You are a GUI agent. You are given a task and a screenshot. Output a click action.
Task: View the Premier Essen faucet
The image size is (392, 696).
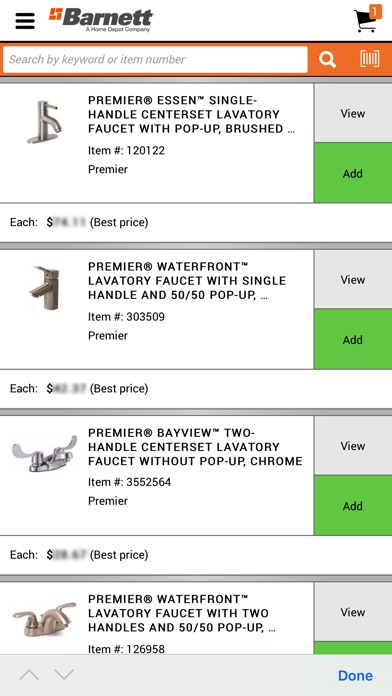353,113
